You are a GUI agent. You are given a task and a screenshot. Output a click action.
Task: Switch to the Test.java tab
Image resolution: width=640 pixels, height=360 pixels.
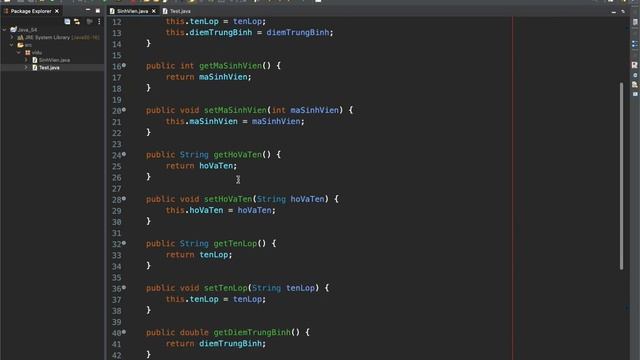[x=177, y=11]
